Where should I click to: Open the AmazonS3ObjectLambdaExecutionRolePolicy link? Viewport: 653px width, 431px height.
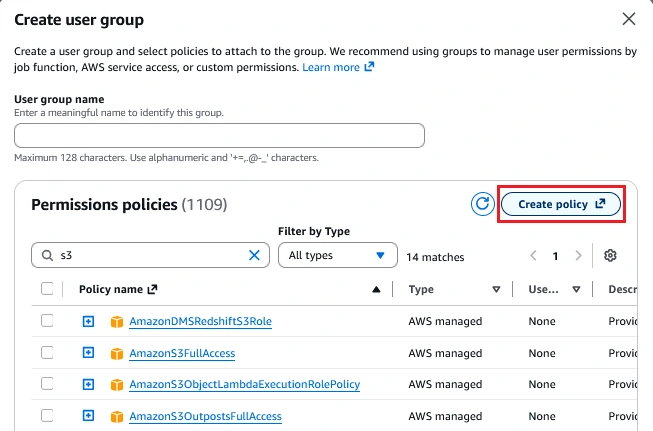point(244,384)
